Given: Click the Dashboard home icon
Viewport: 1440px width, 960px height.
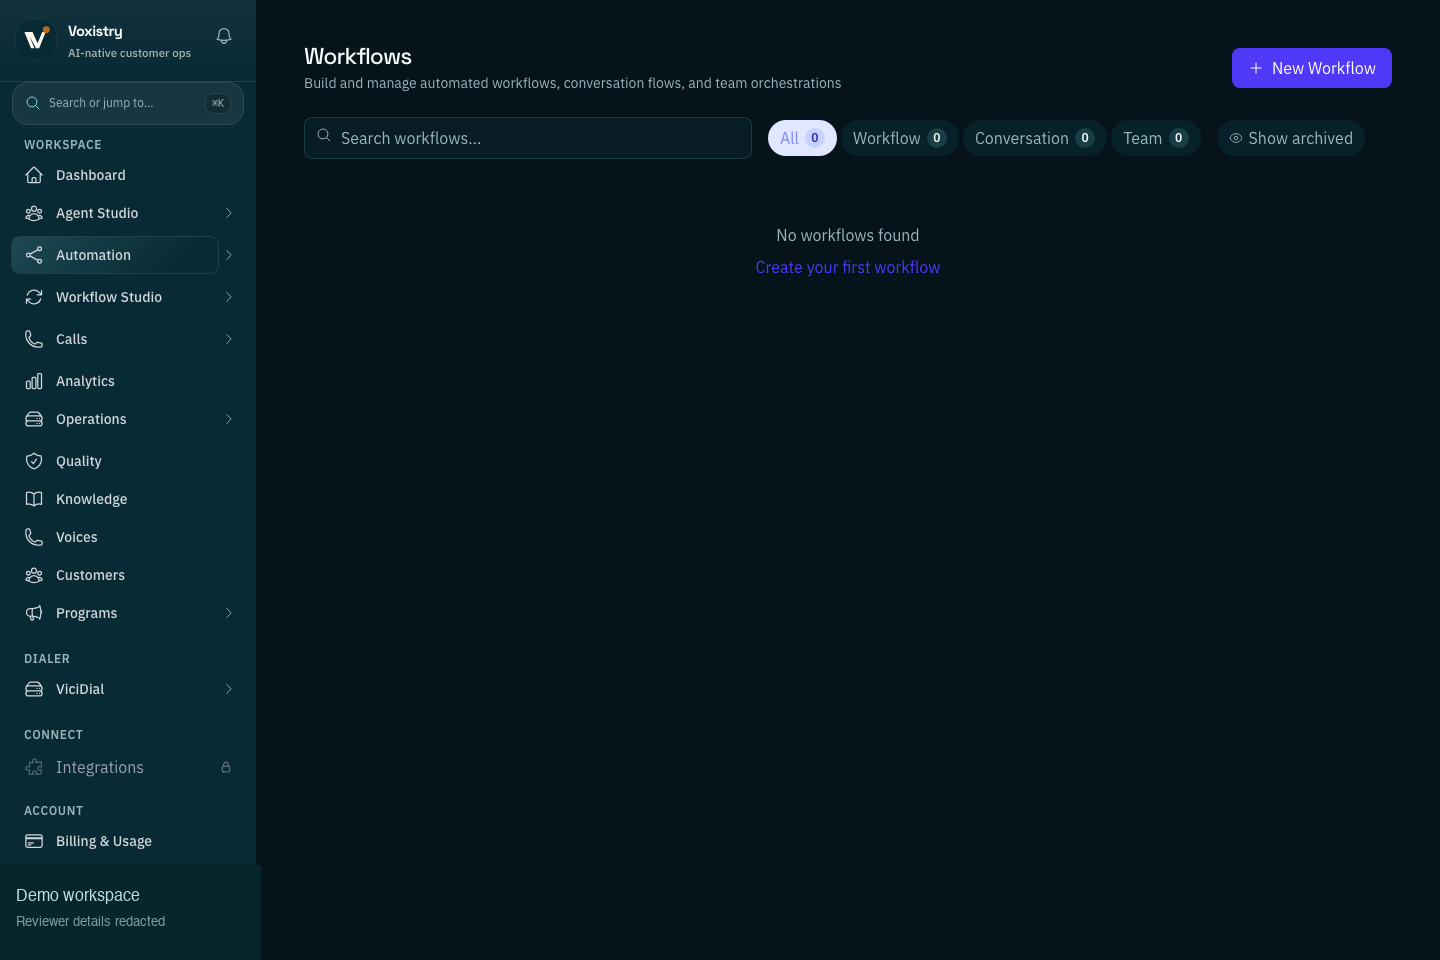Looking at the screenshot, I should click(x=34, y=175).
